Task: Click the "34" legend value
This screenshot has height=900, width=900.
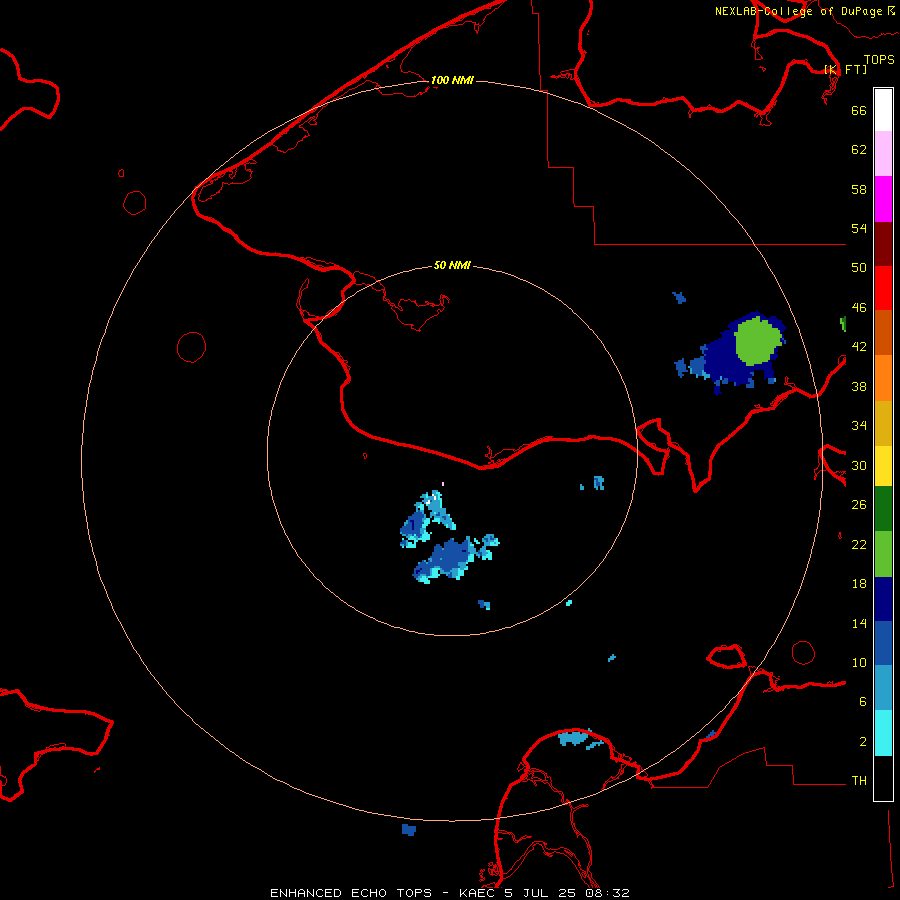Action: pos(859,426)
